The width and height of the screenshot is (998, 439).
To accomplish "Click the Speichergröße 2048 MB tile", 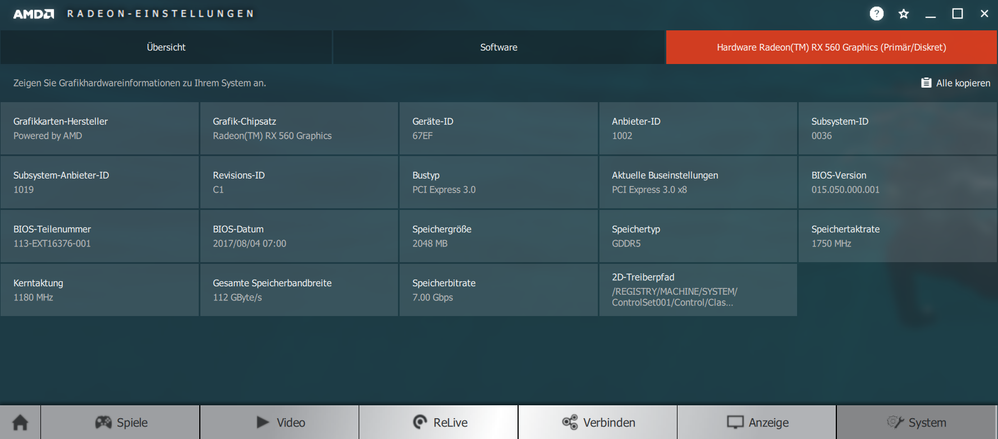I will pyautogui.click(x=498, y=236).
